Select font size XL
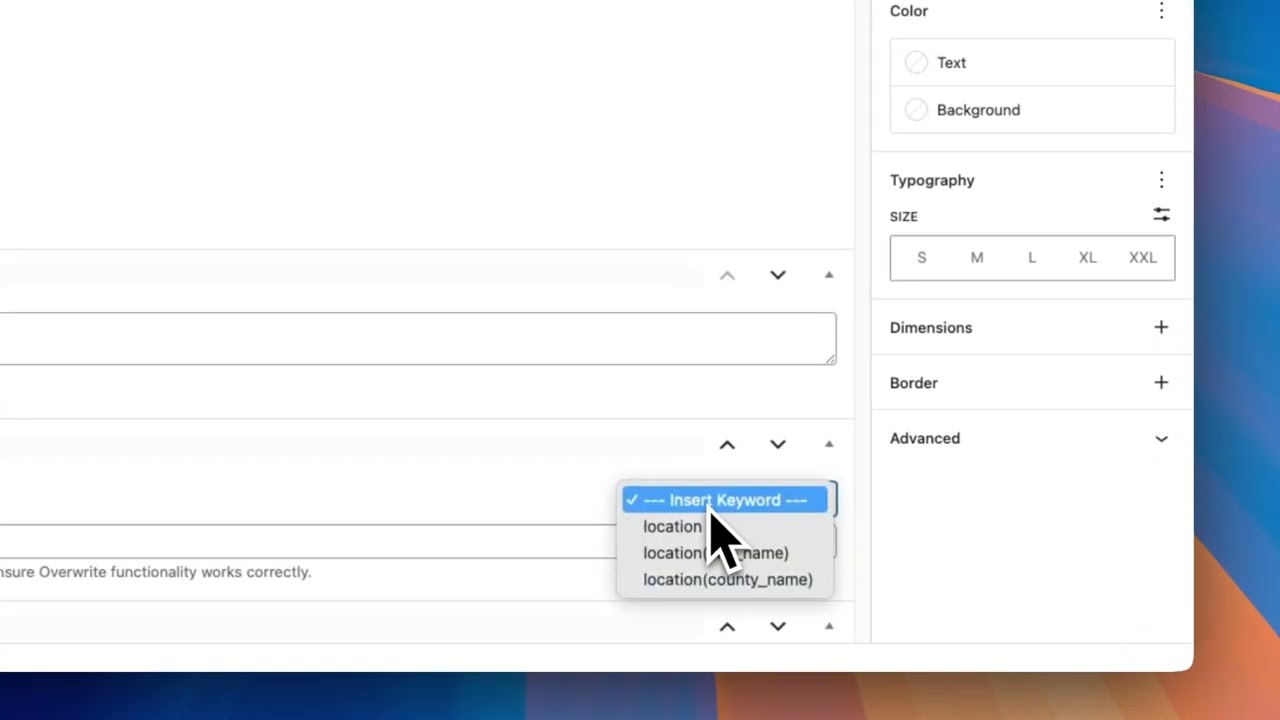The height and width of the screenshot is (720, 1280). (1087, 258)
